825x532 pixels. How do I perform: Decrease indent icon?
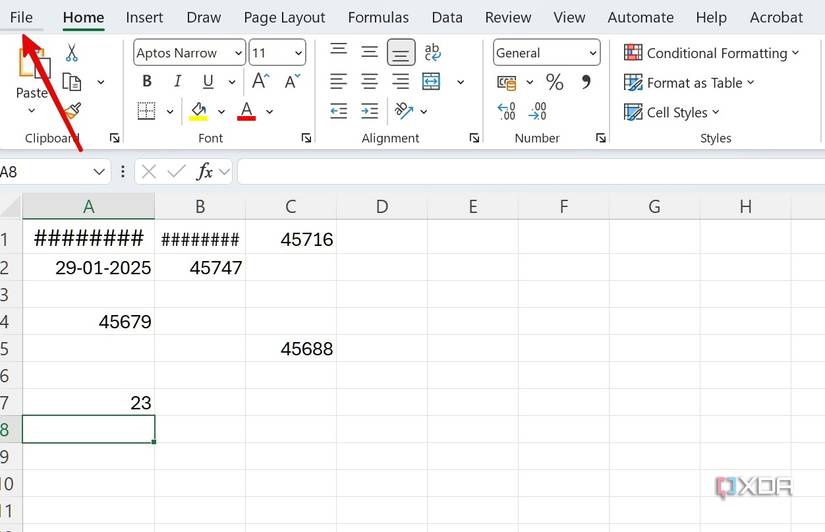[338, 111]
